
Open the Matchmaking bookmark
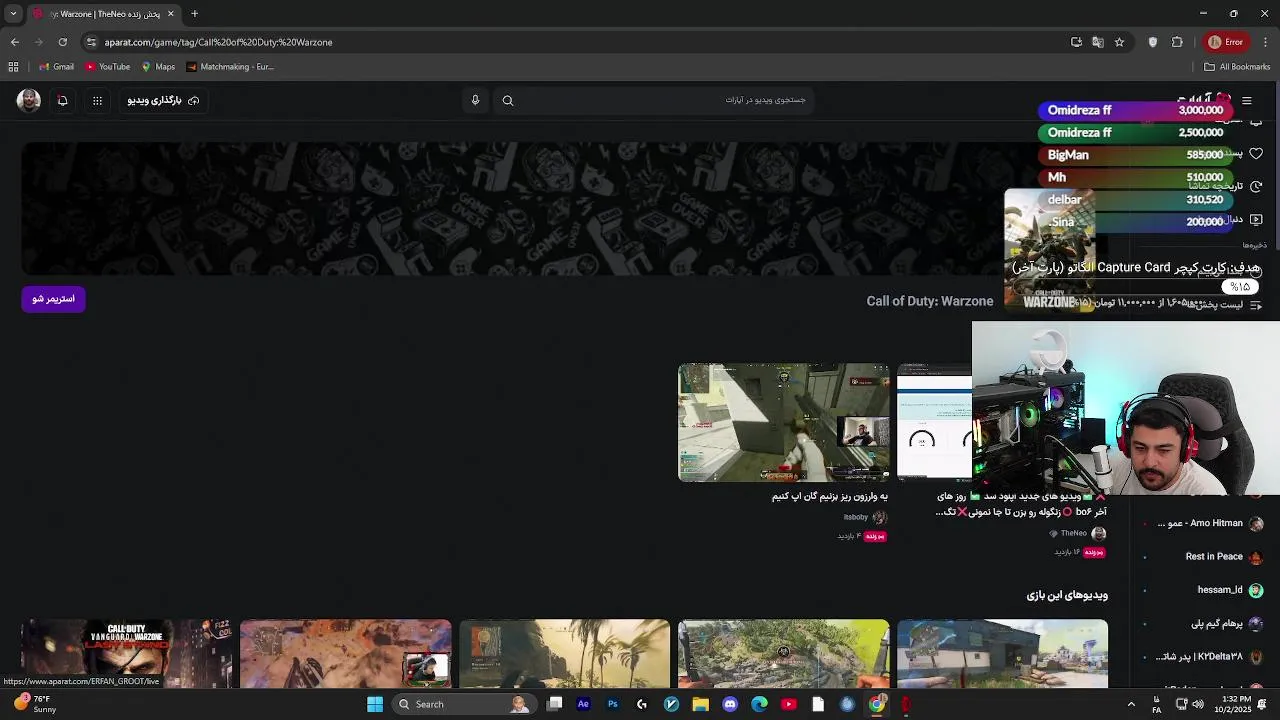230,67
